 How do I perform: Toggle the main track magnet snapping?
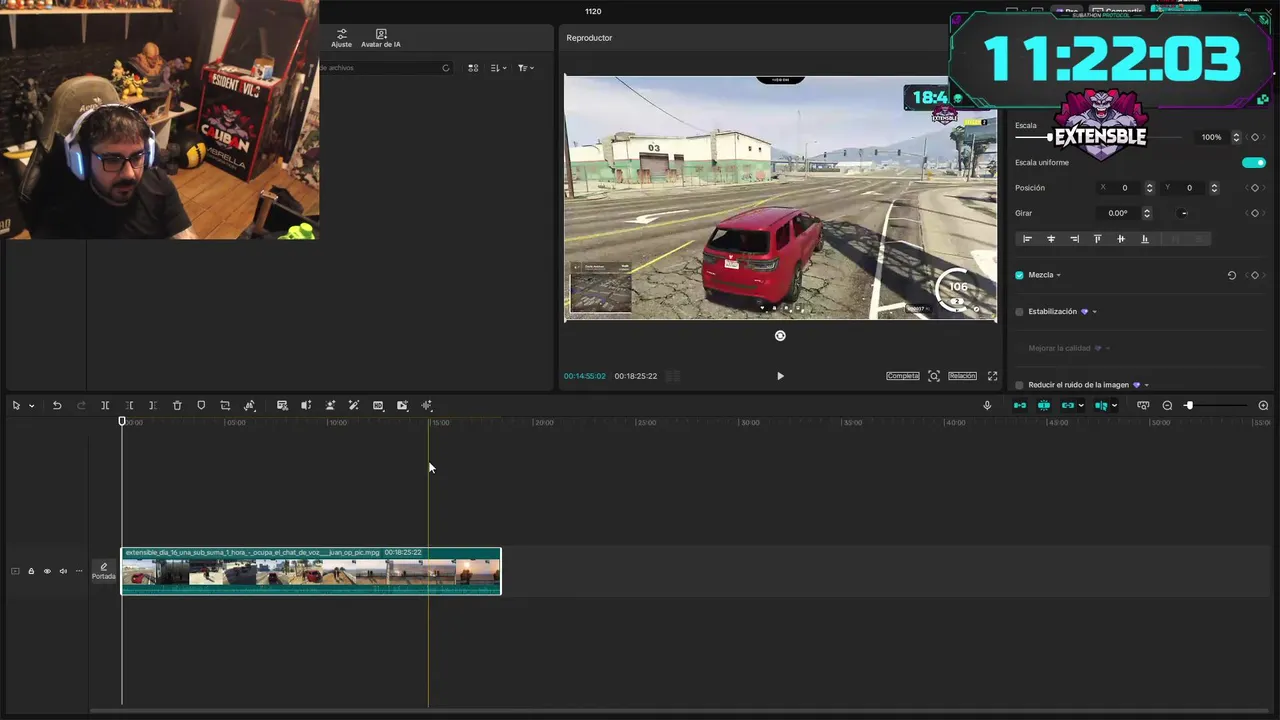coord(1020,405)
